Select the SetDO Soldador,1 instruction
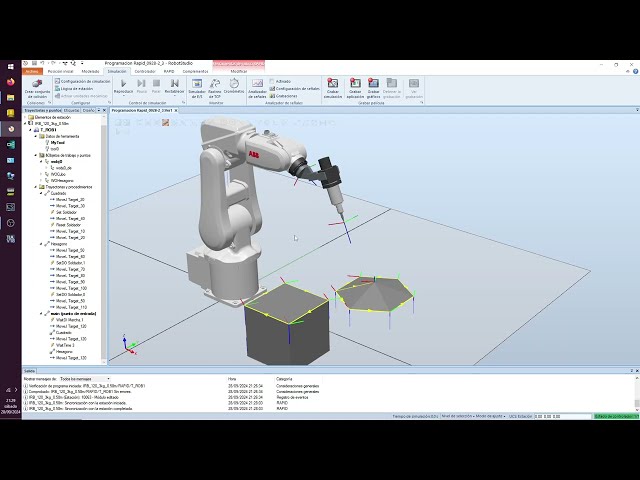The image size is (640, 480). pyautogui.click(x=70, y=263)
